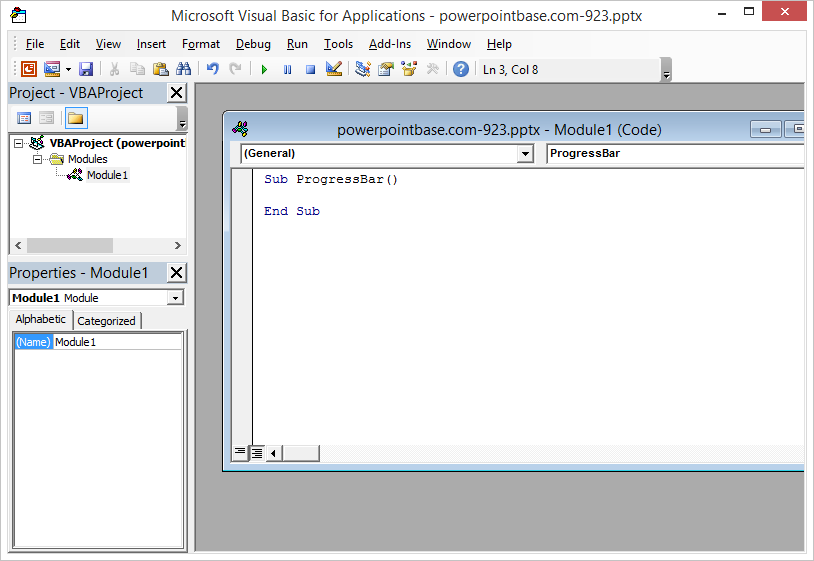Open the Format menu
Screen dimensions: 814x561
click(201, 44)
